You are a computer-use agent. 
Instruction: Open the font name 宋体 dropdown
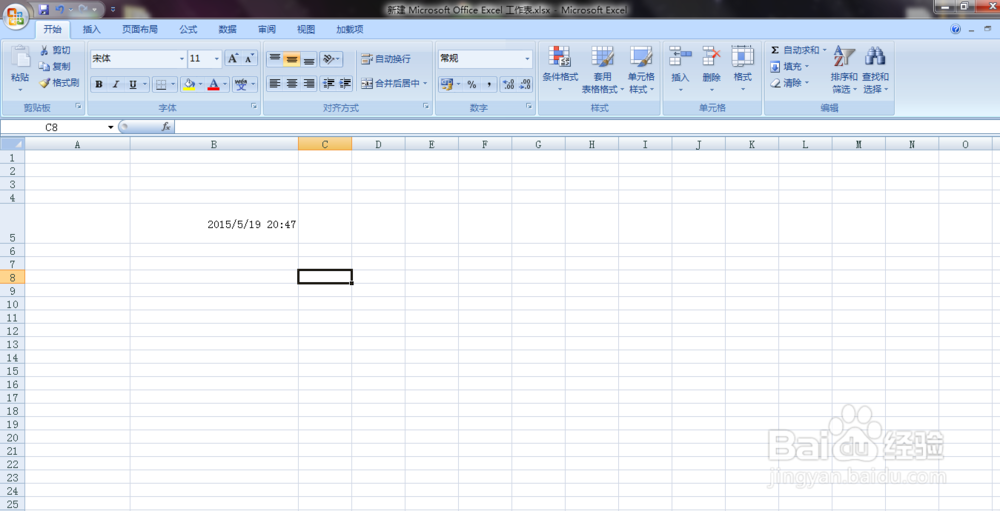pyautogui.click(x=182, y=59)
